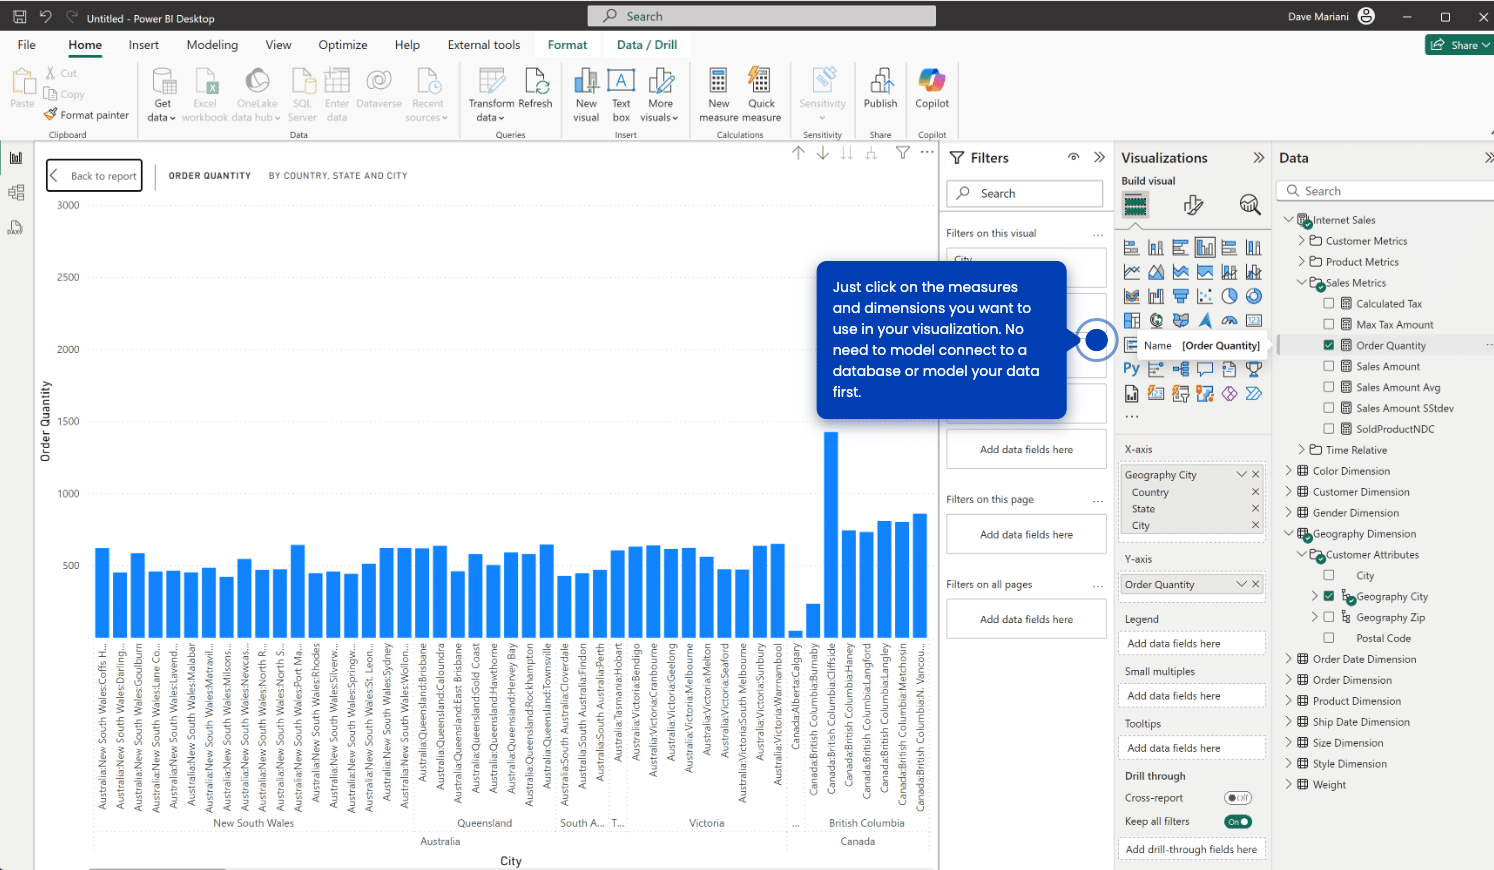Open Geography City dropdown in X-axis
Screen dimensions: 1494x870
tap(1241, 475)
